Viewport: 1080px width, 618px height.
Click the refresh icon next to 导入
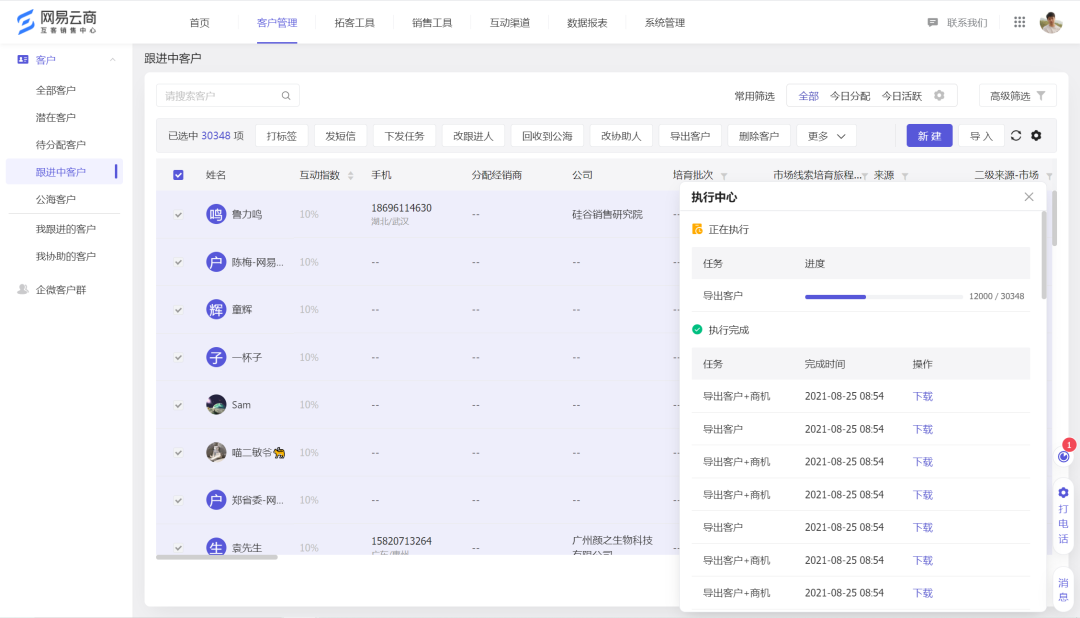point(1015,136)
